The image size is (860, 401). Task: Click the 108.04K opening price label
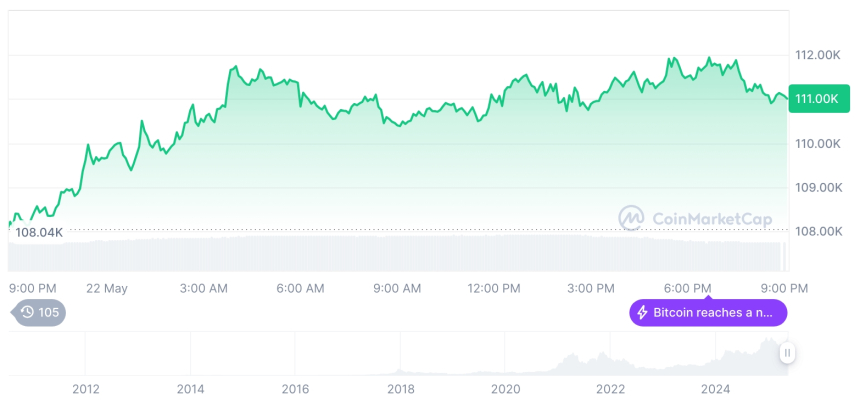(40, 232)
